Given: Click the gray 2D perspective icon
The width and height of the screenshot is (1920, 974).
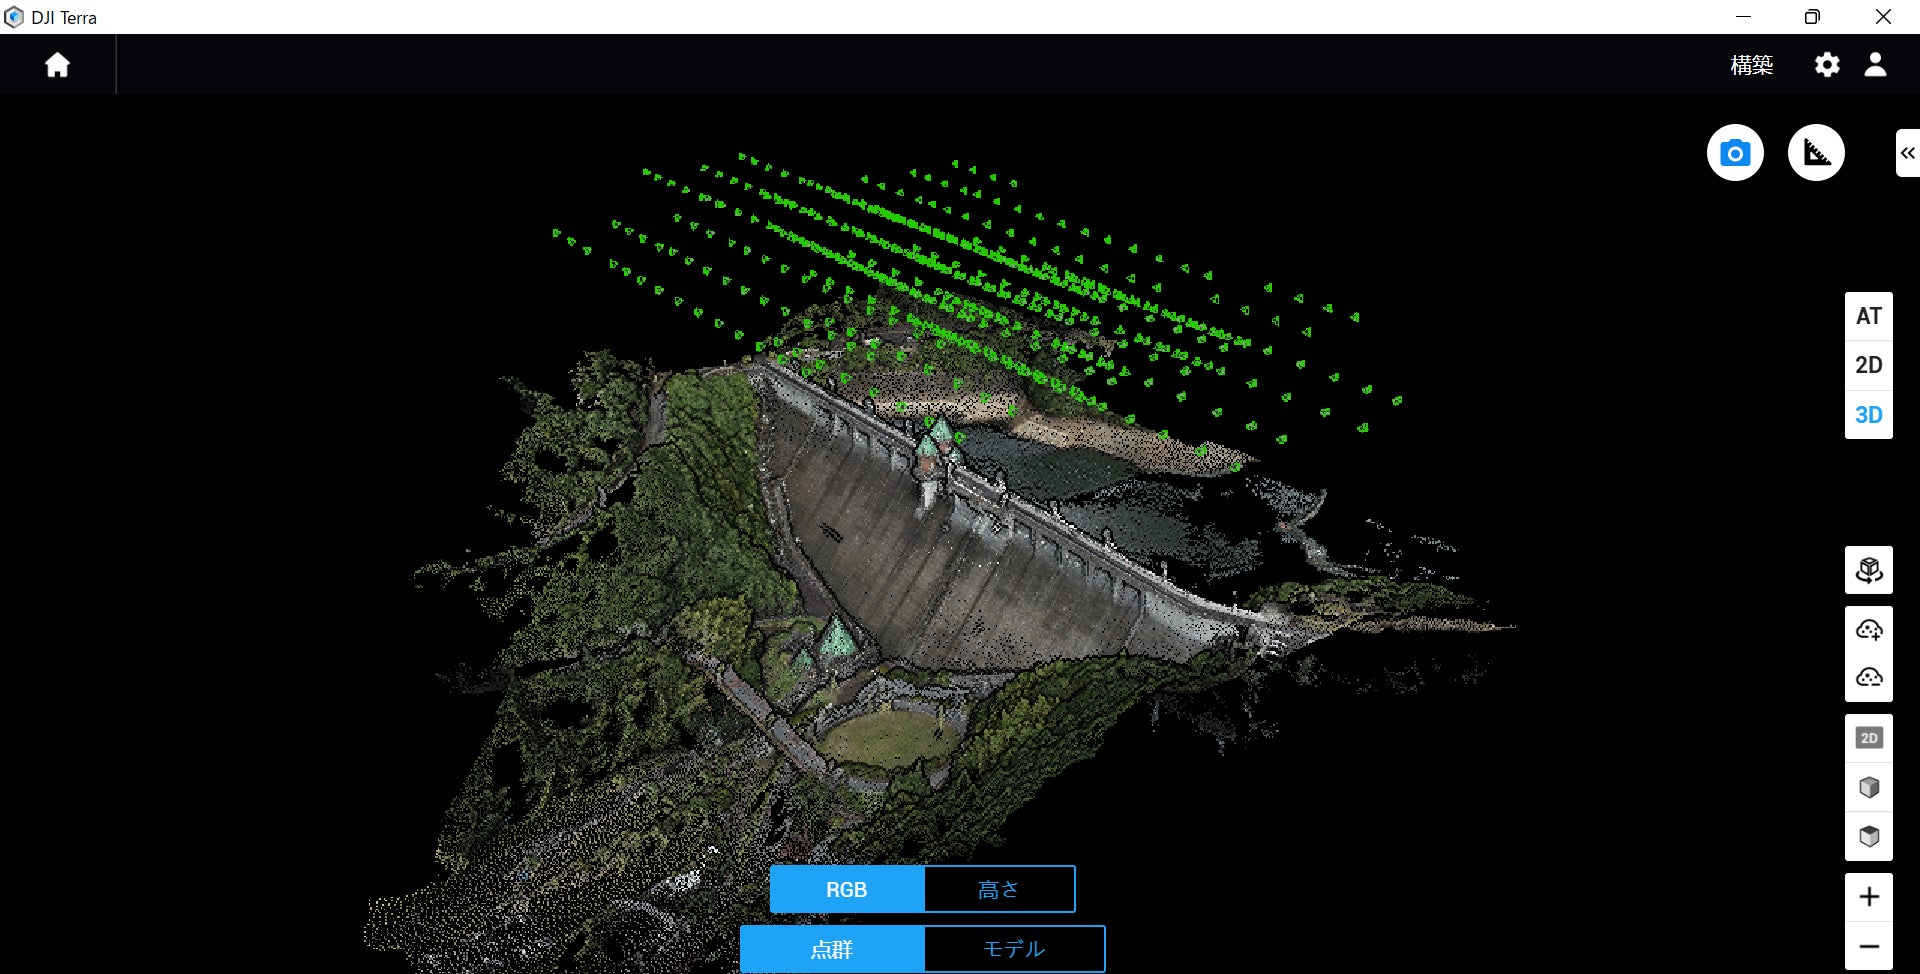Looking at the screenshot, I should (1868, 739).
